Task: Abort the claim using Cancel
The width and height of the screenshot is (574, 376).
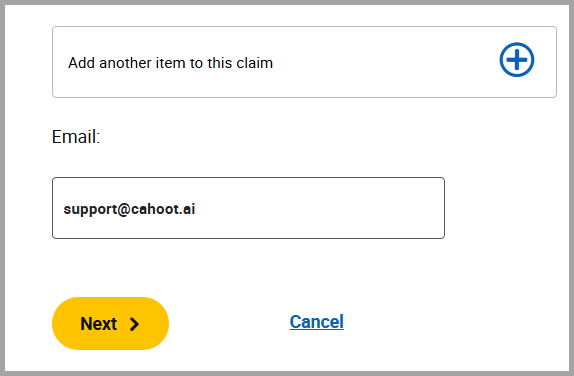Action: point(317,322)
